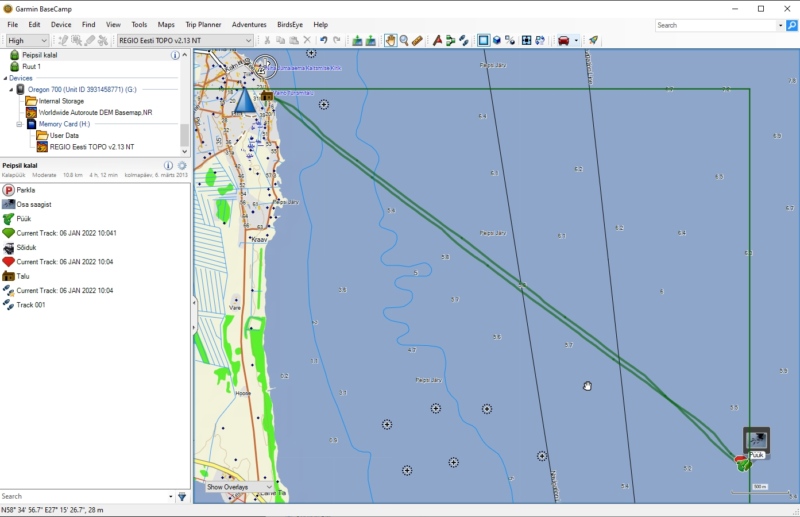This screenshot has height=517, width=800.
Task: Collapse the Memory Card (H:) node
Action: [19, 124]
